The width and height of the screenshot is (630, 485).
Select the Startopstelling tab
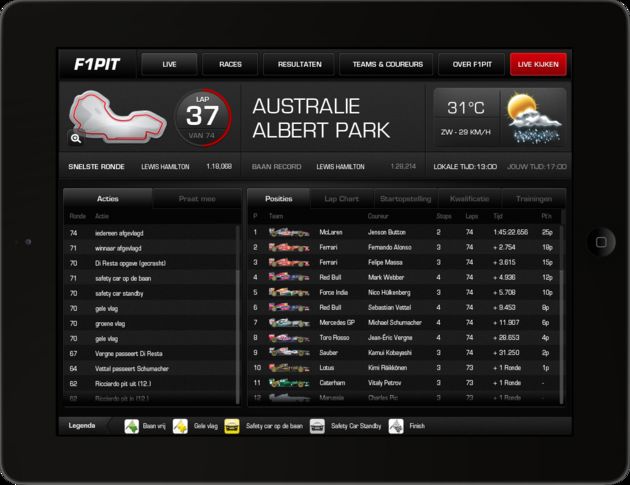click(x=405, y=199)
